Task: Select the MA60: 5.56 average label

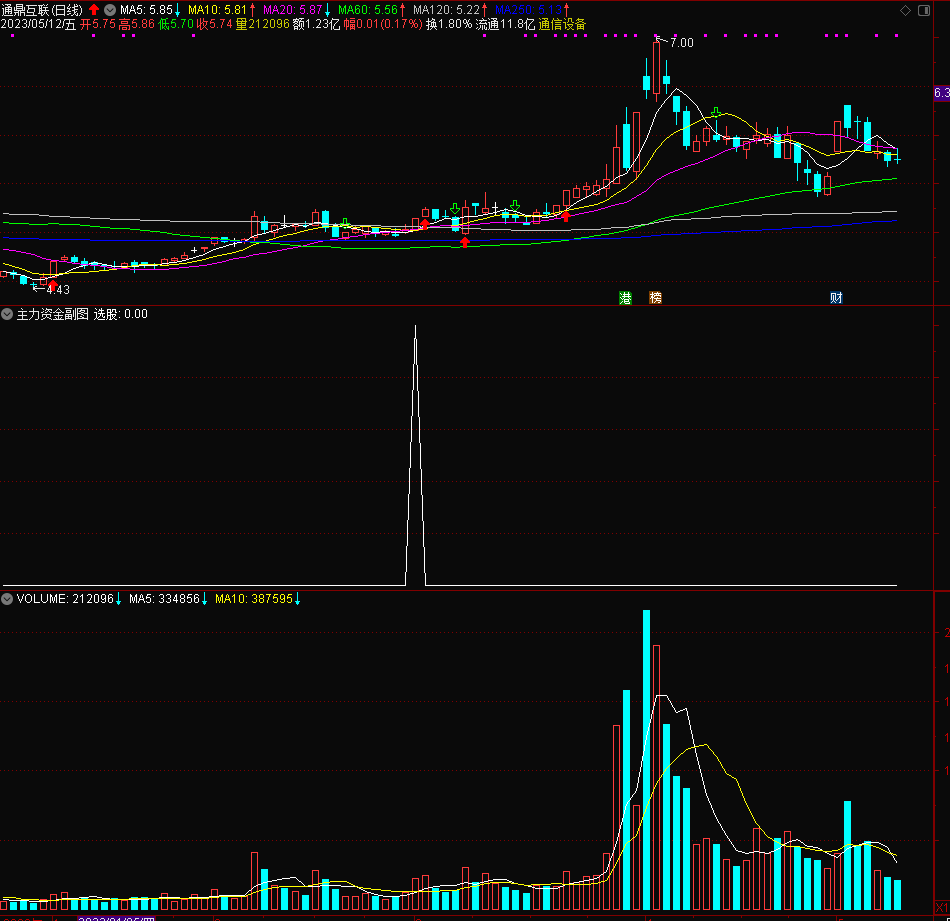Action: [x=368, y=10]
